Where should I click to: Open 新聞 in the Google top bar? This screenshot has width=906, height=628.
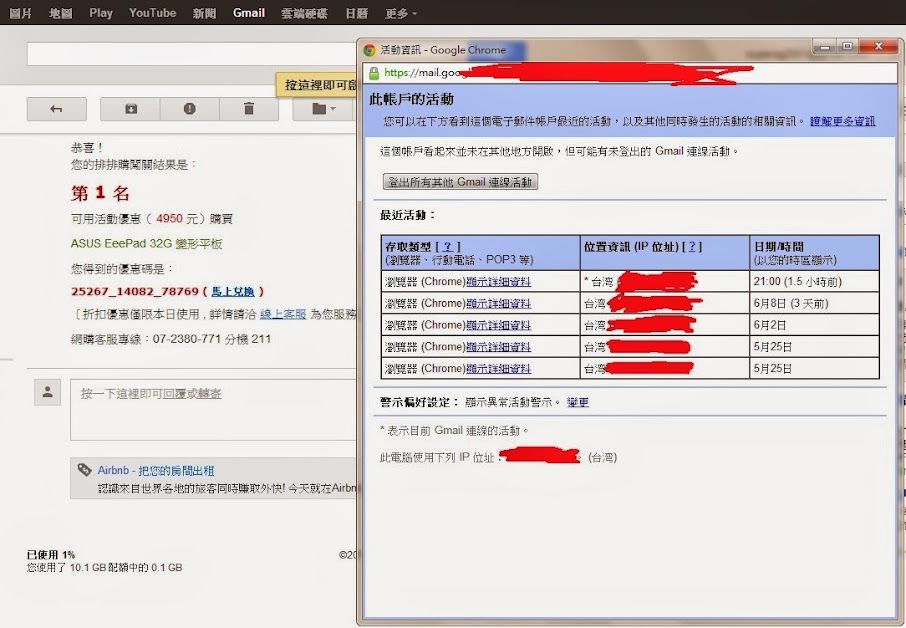tap(204, 13)
